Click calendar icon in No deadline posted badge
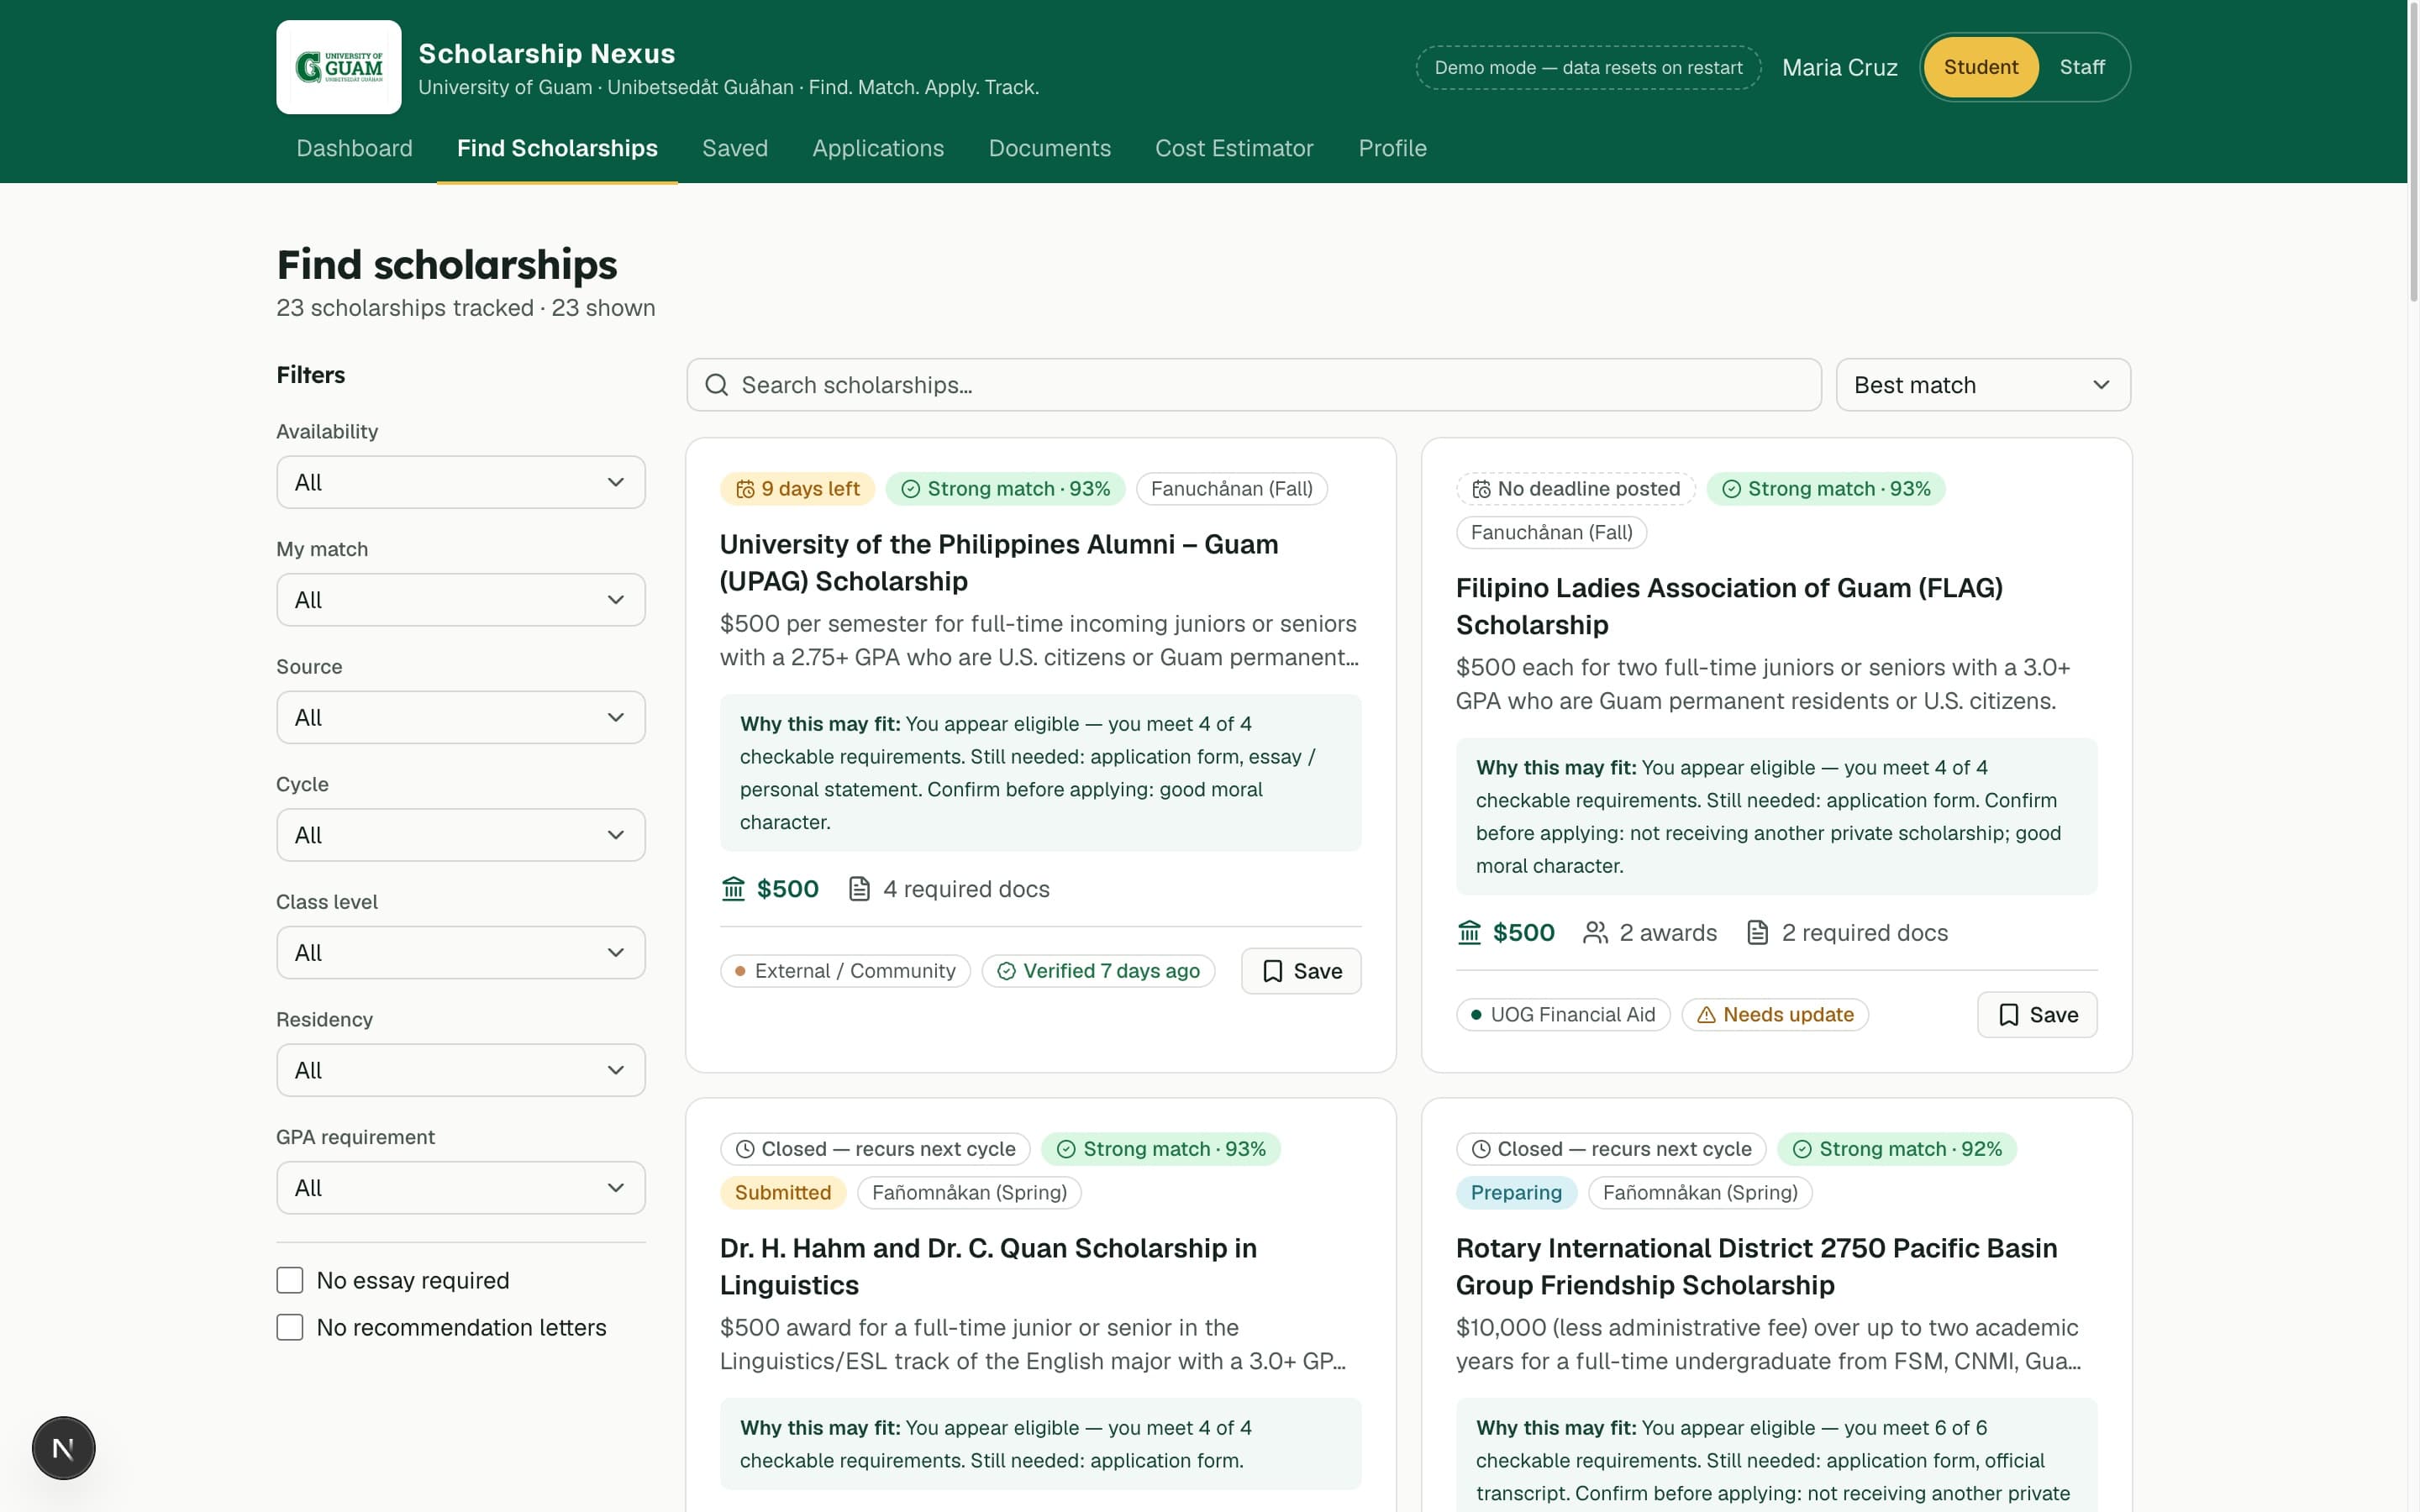The image size is (2420, 1512). point(1481,489)
